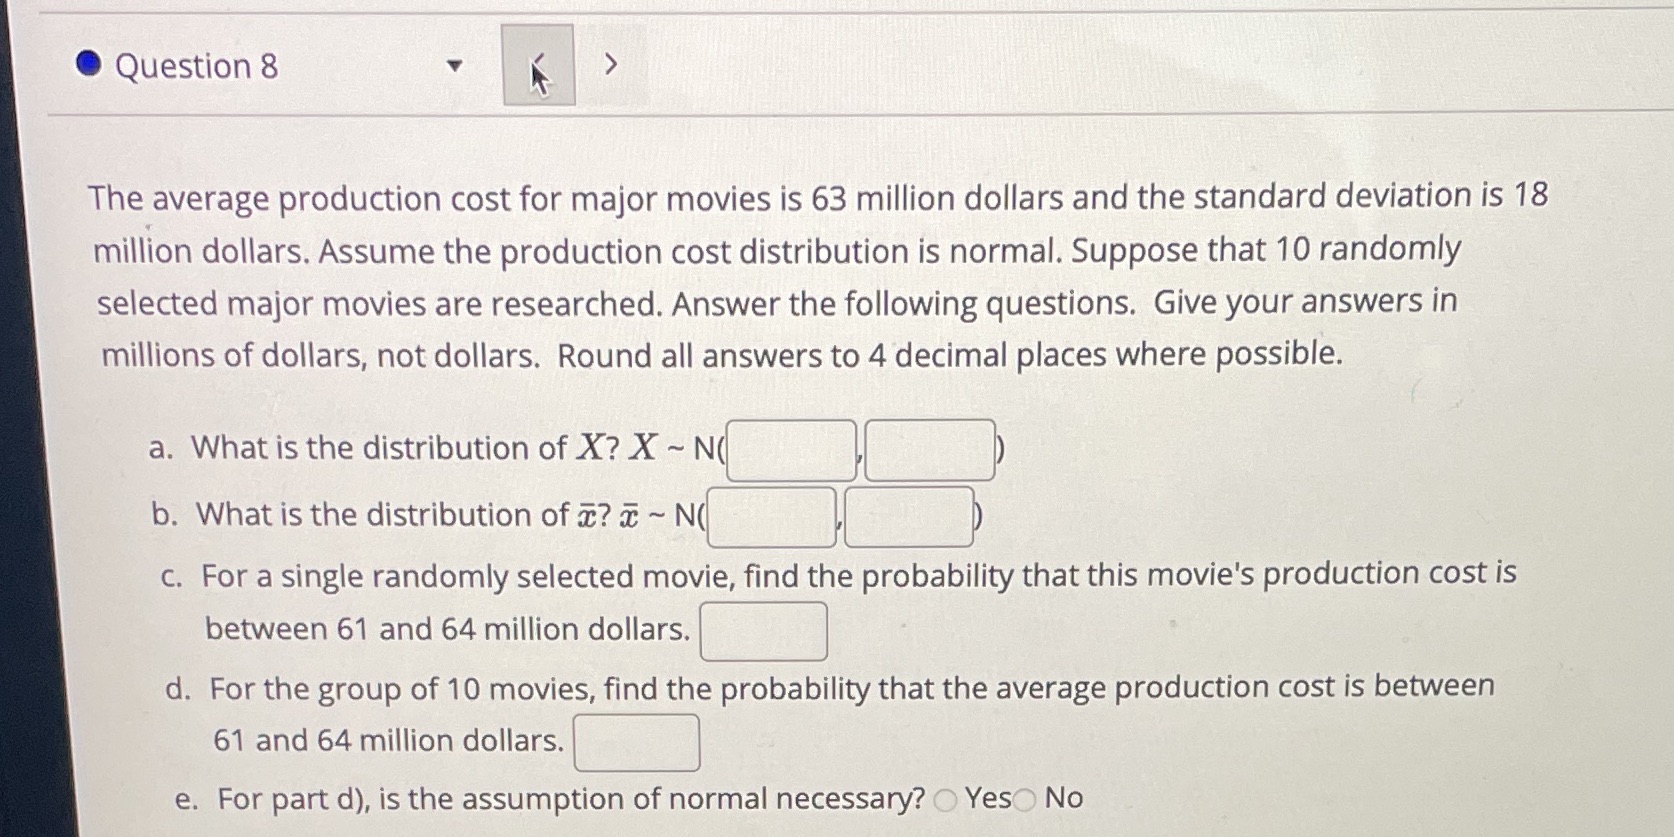Collapse Question 8 using the dropdown arrow
1674x837 pixels.
point(455,66)
